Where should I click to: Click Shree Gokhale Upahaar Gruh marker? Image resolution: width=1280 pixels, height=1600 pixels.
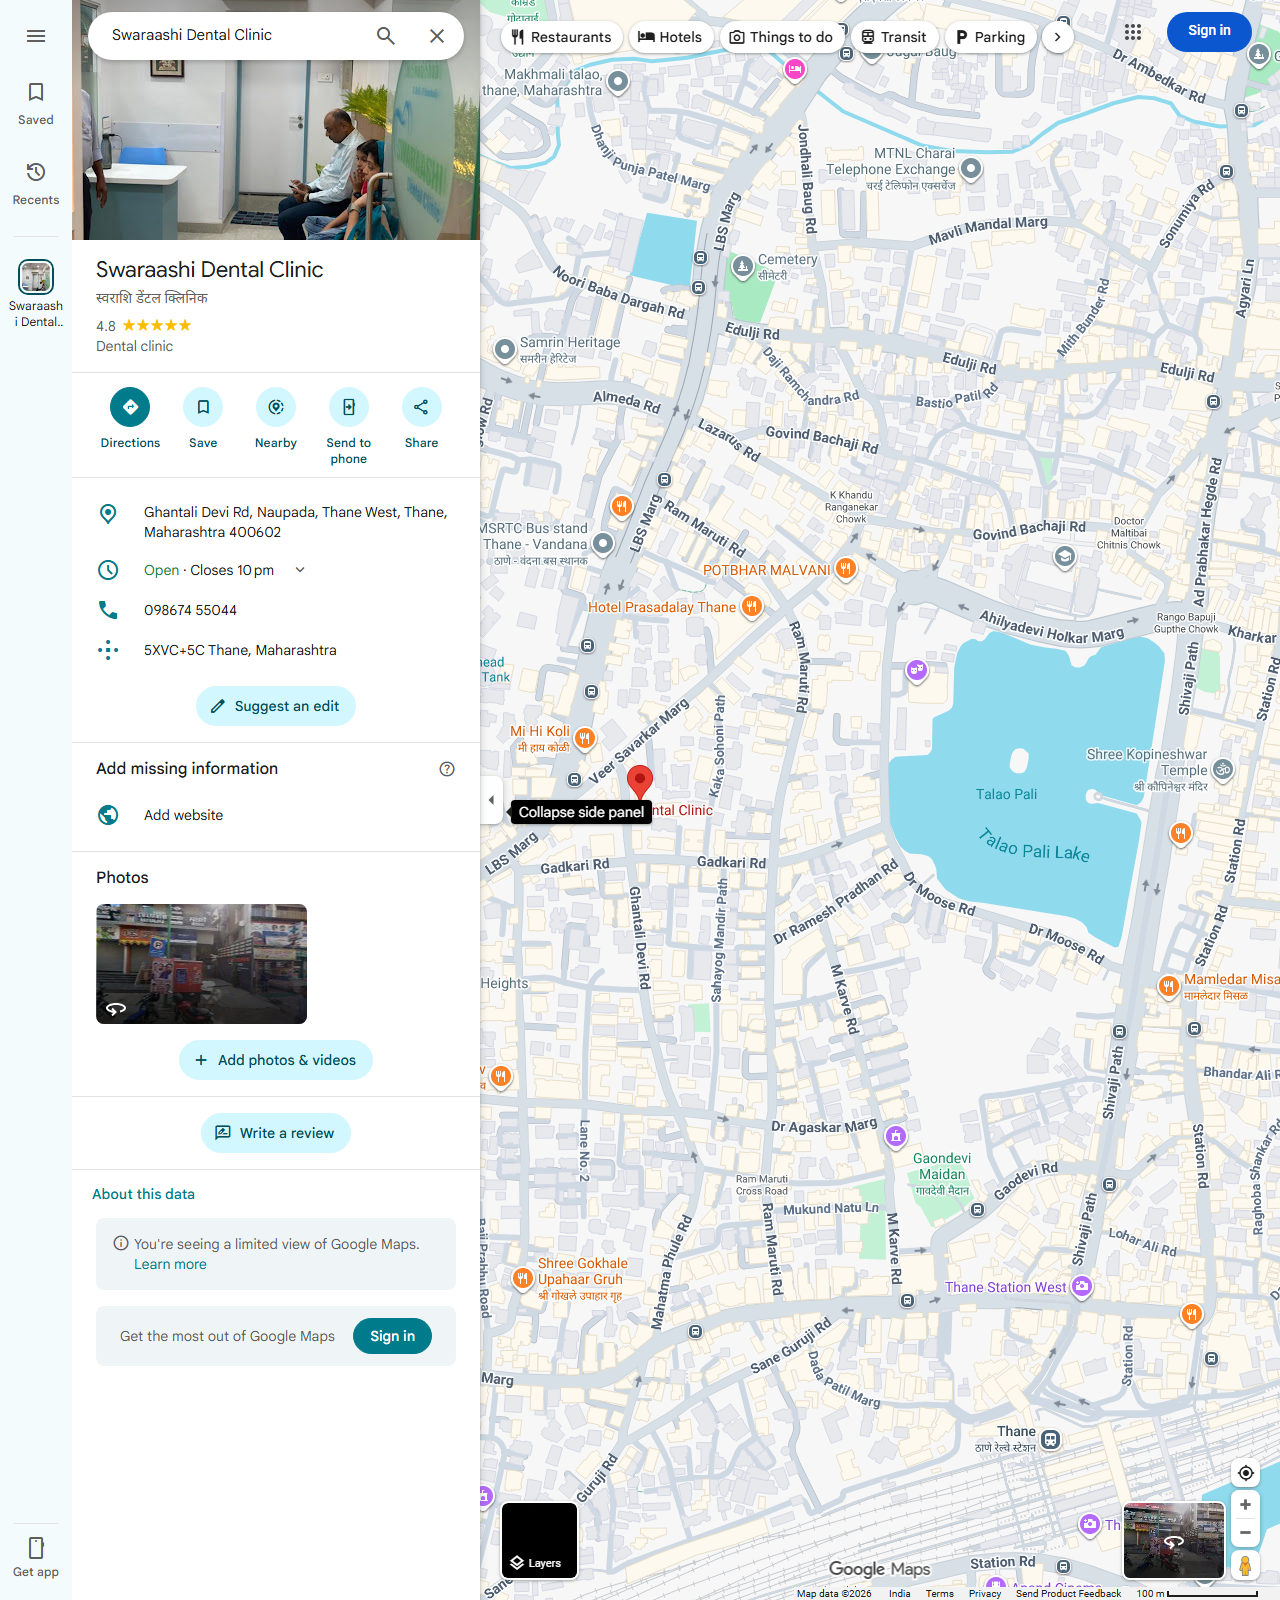(522, 1278)
